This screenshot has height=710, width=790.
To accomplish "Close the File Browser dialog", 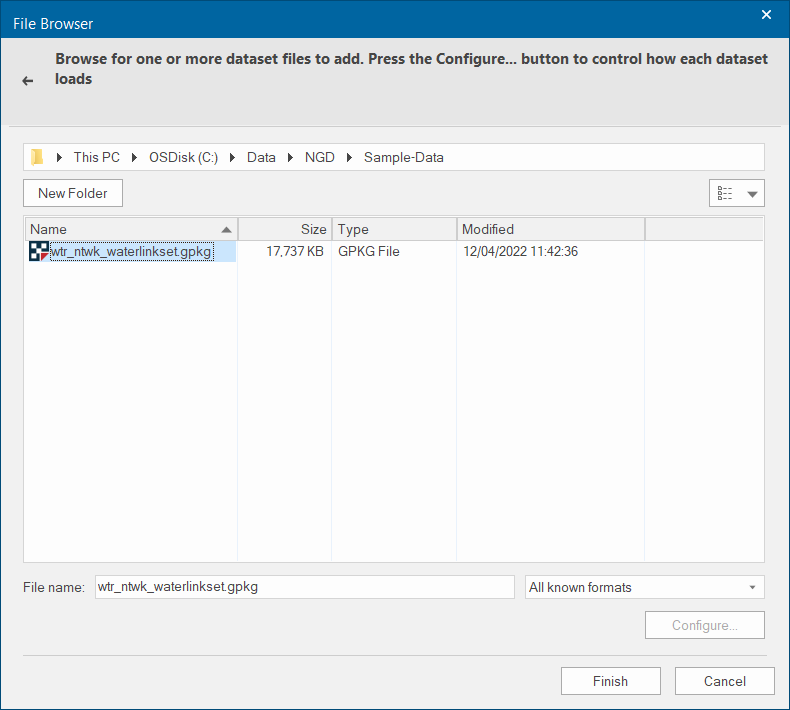I will [766, 15].
